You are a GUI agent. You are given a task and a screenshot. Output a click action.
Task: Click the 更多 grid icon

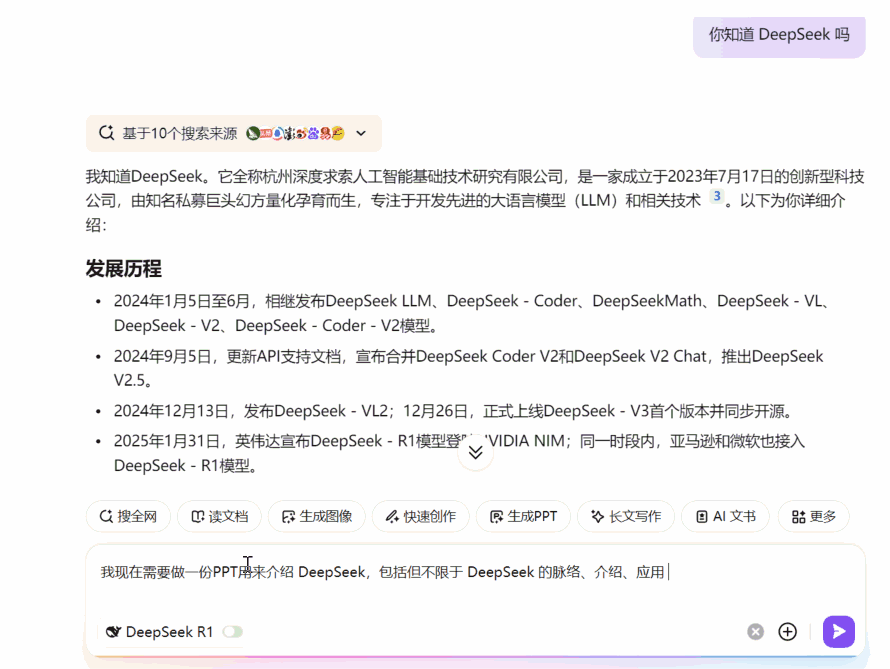799,516
